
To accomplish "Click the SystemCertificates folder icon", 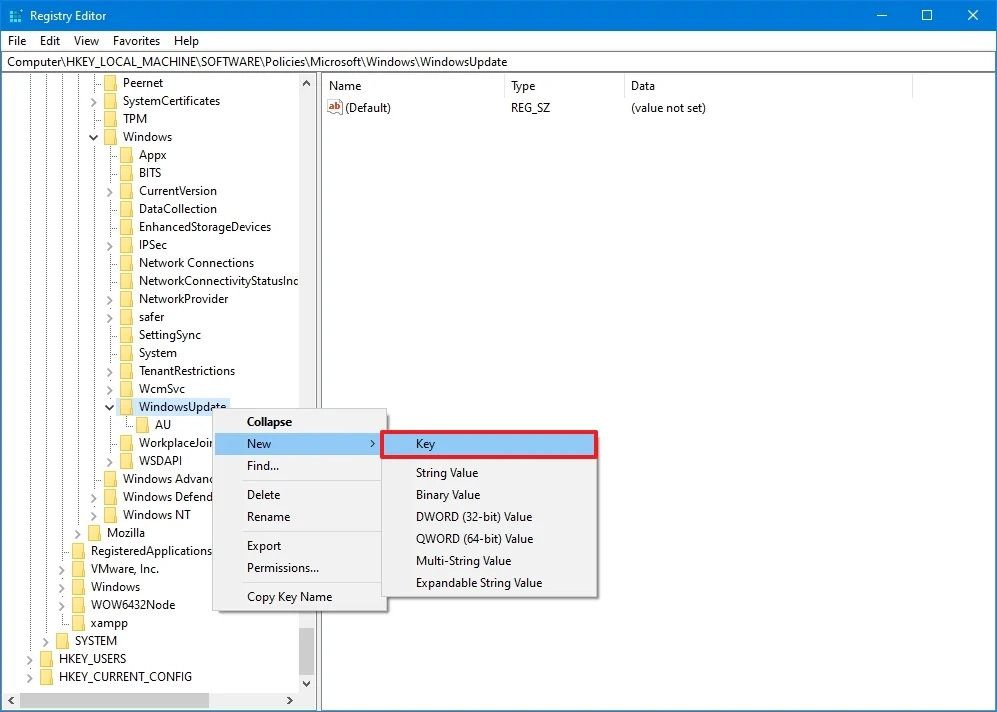I will (111, 101).
